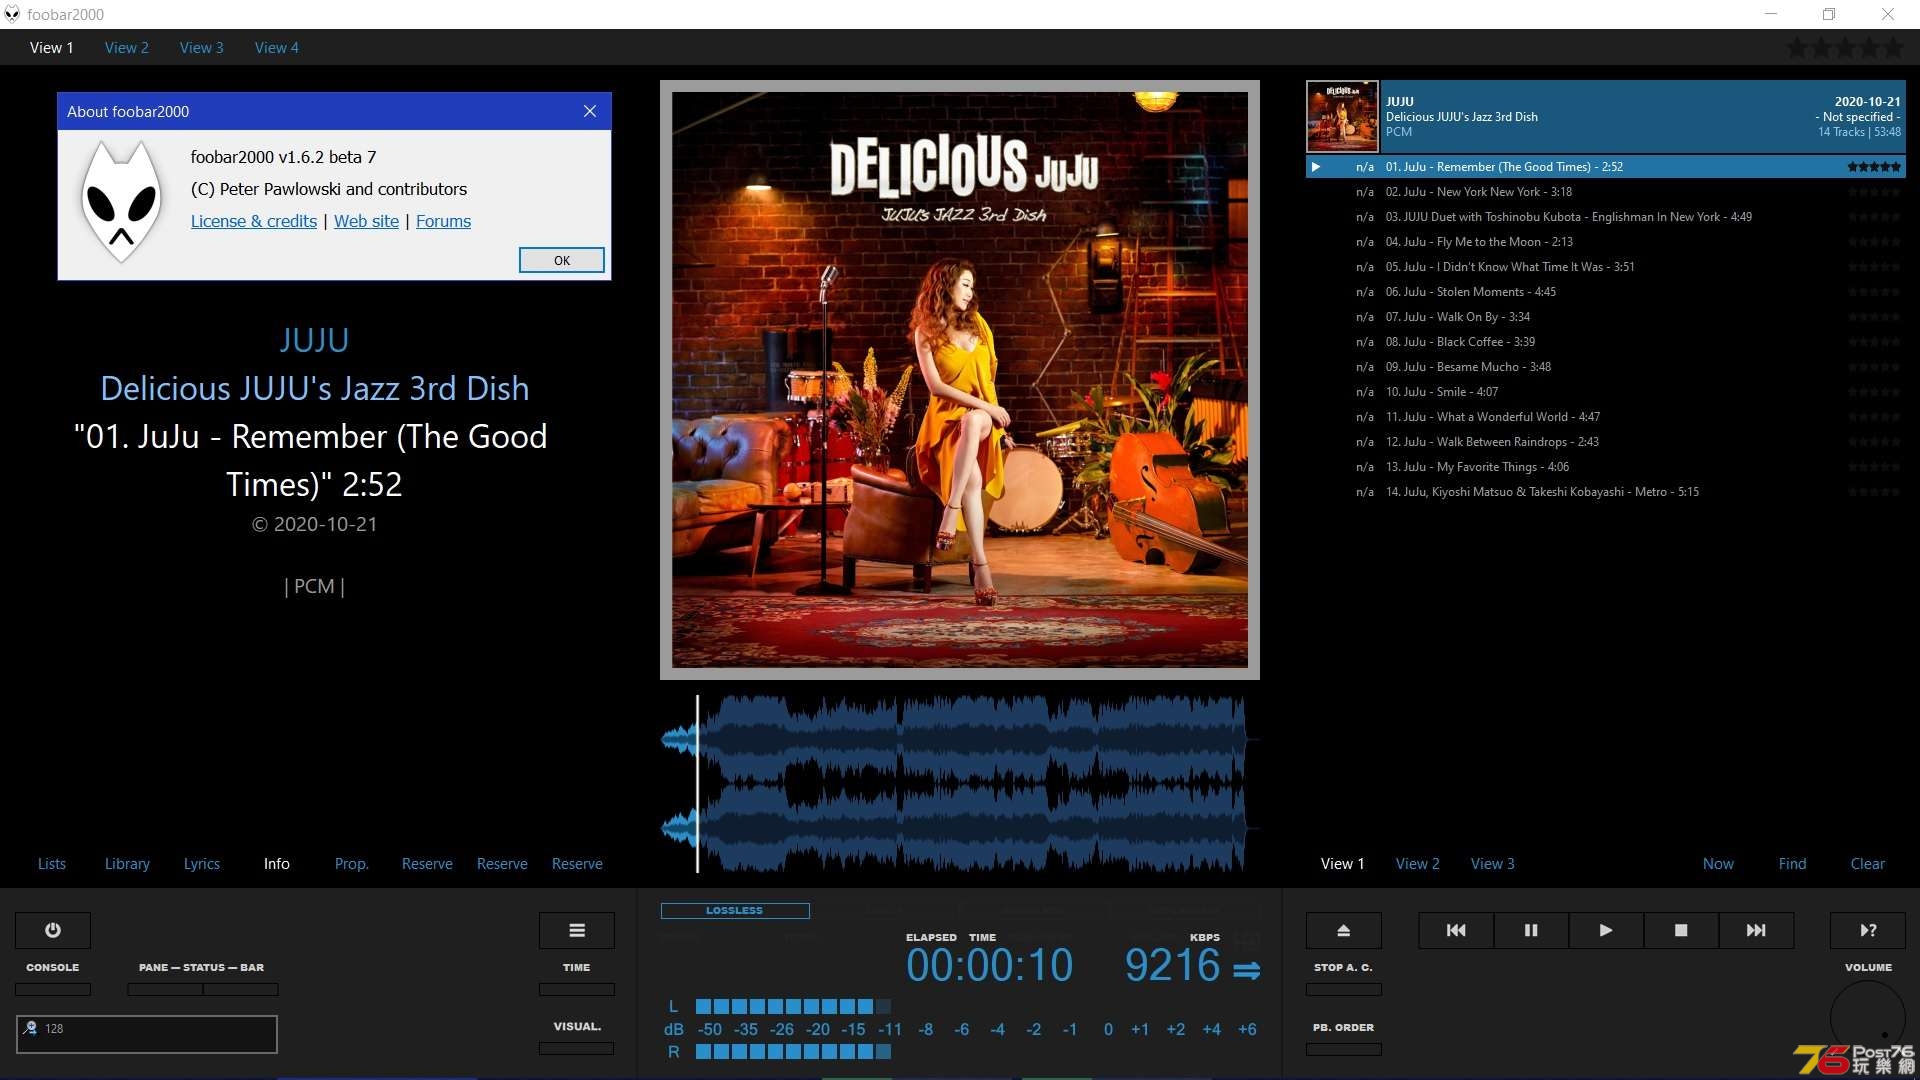Skip to the previous track

(x=1456, y=930)
